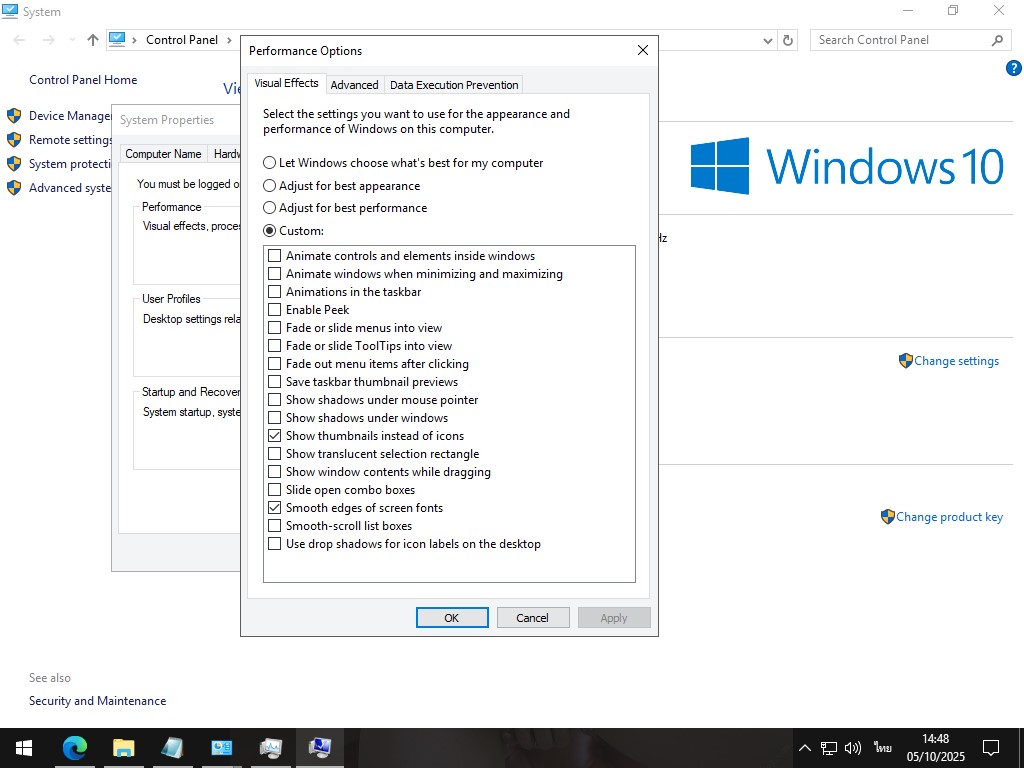This screenshot has width=1024, height=768.
Task: Open the monitor chart taskbar app
Action: pos(270,748)
